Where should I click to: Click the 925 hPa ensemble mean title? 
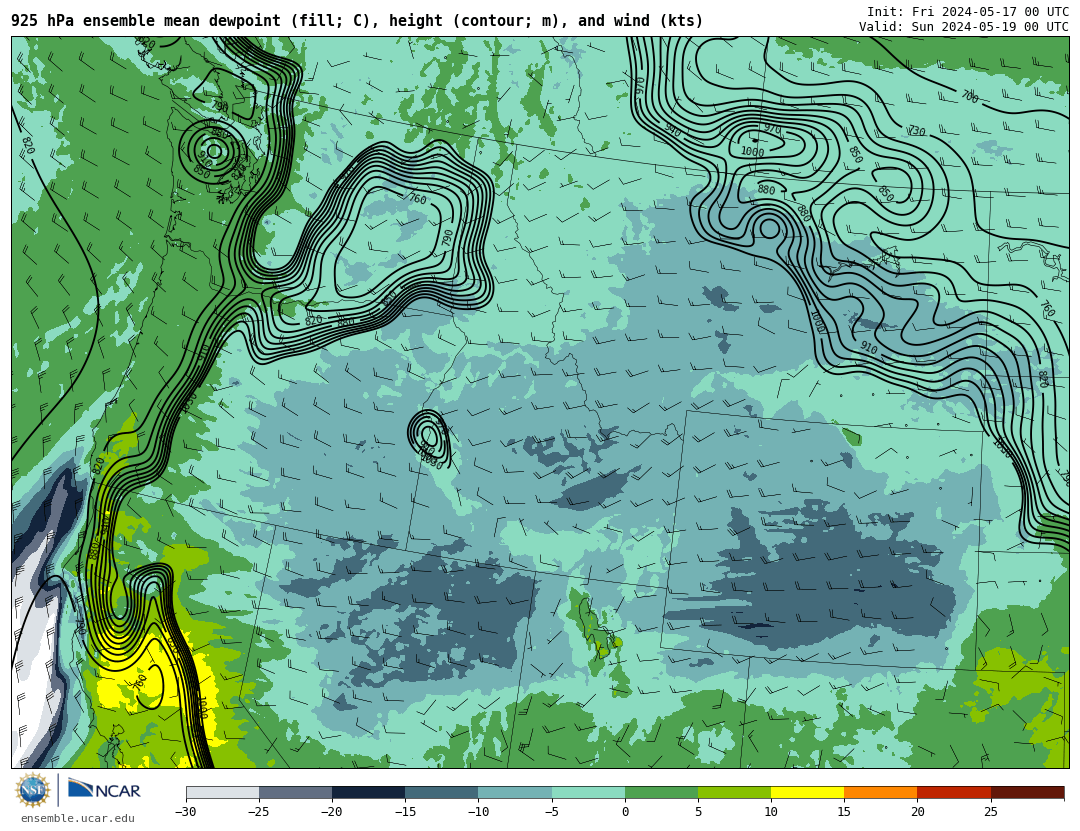357,21
